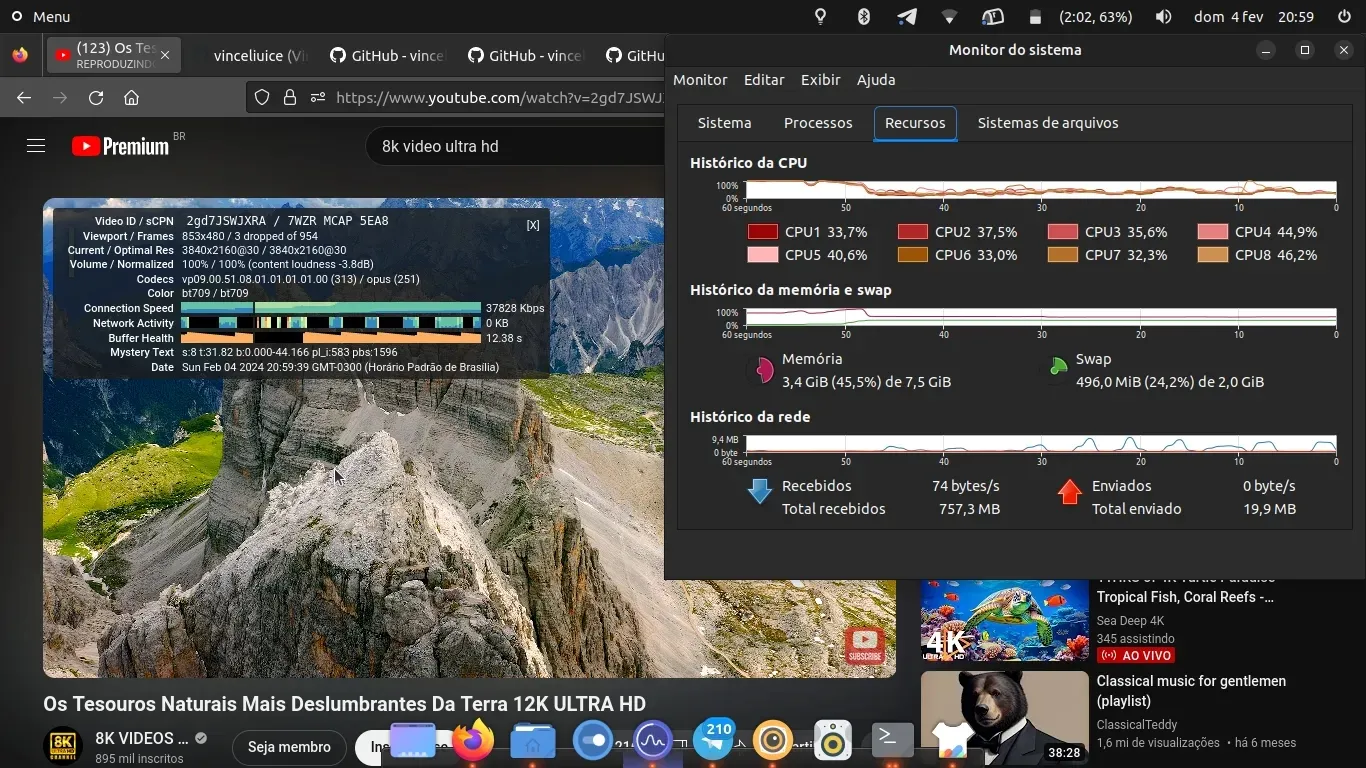This screenshot has height=768, width=1366.
Task: Open Telegram from the dock
Action: tap(714, 741)
